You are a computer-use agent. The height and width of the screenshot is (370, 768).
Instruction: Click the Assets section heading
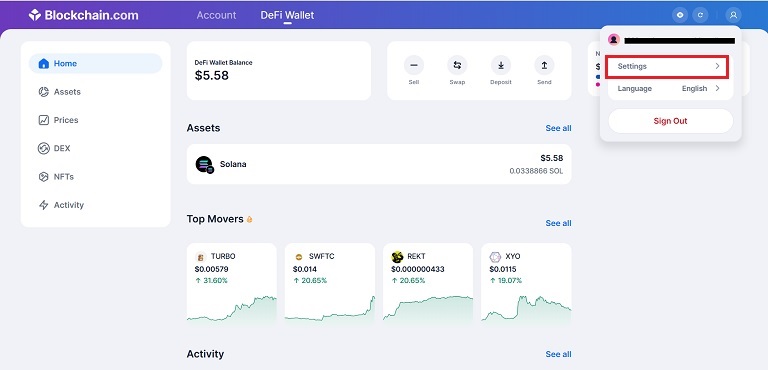203,128
